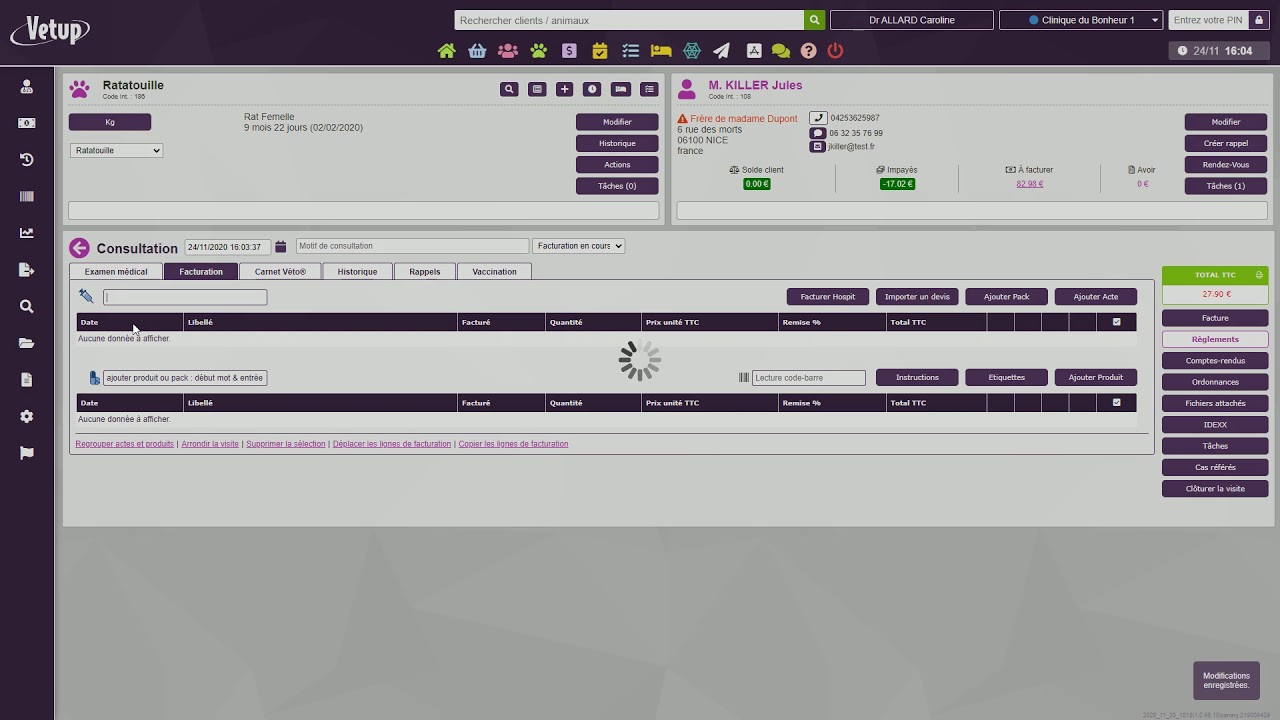Go to the home page icon
The width and height of the screenshot is (1280, 720).
pyautogui.click(x=447, y=51)
